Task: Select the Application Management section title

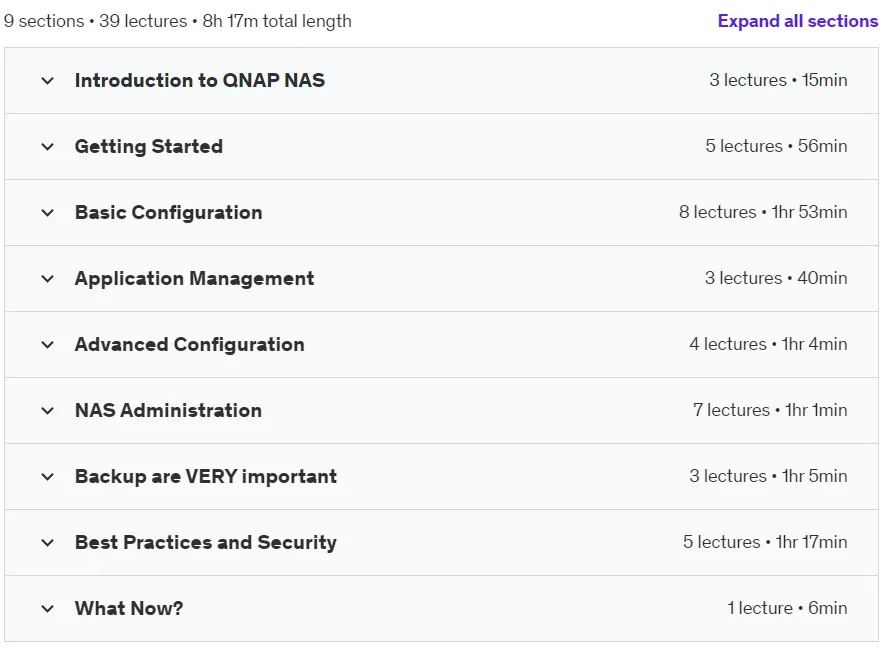Action: 195,278
